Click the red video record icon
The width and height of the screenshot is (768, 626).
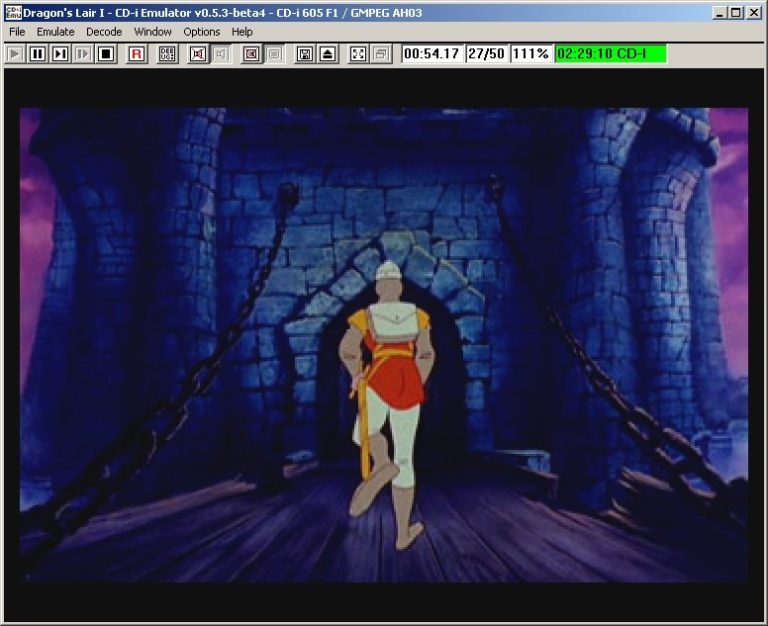251,54
